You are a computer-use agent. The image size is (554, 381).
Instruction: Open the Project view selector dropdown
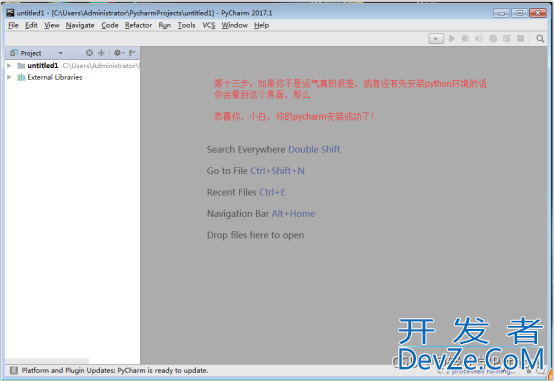coord(60,53)
